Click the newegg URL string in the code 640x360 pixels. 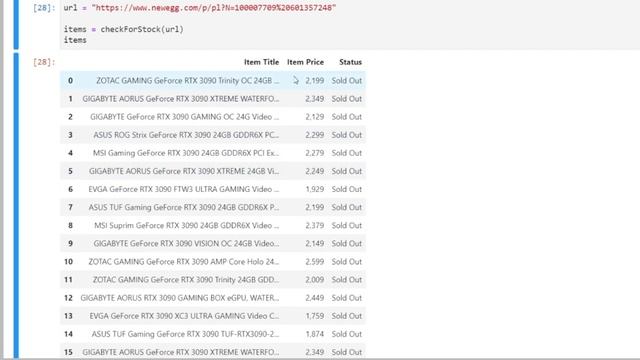tap(214, 8)
